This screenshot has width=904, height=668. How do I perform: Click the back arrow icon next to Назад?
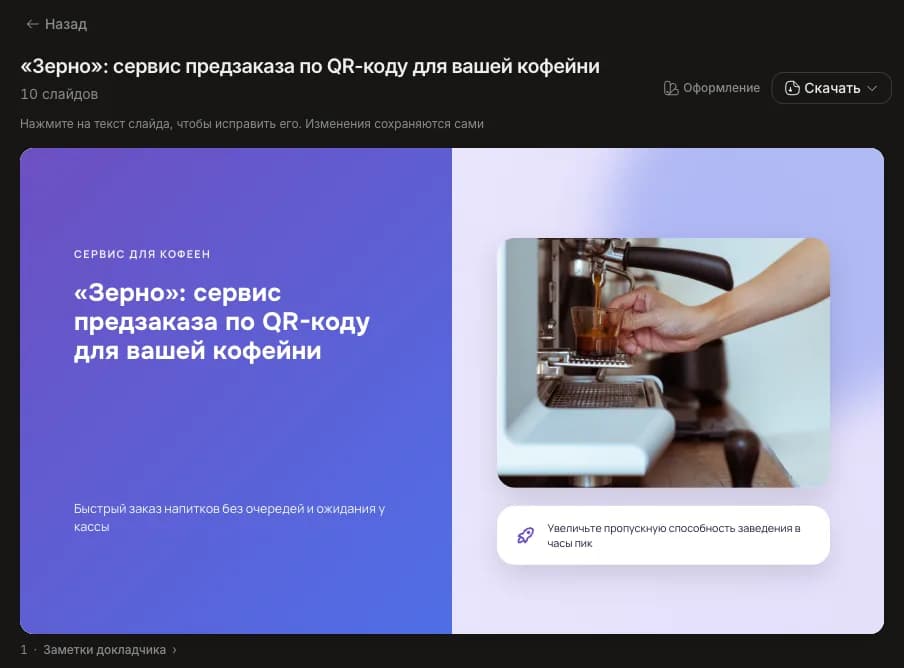pos(32,24)
